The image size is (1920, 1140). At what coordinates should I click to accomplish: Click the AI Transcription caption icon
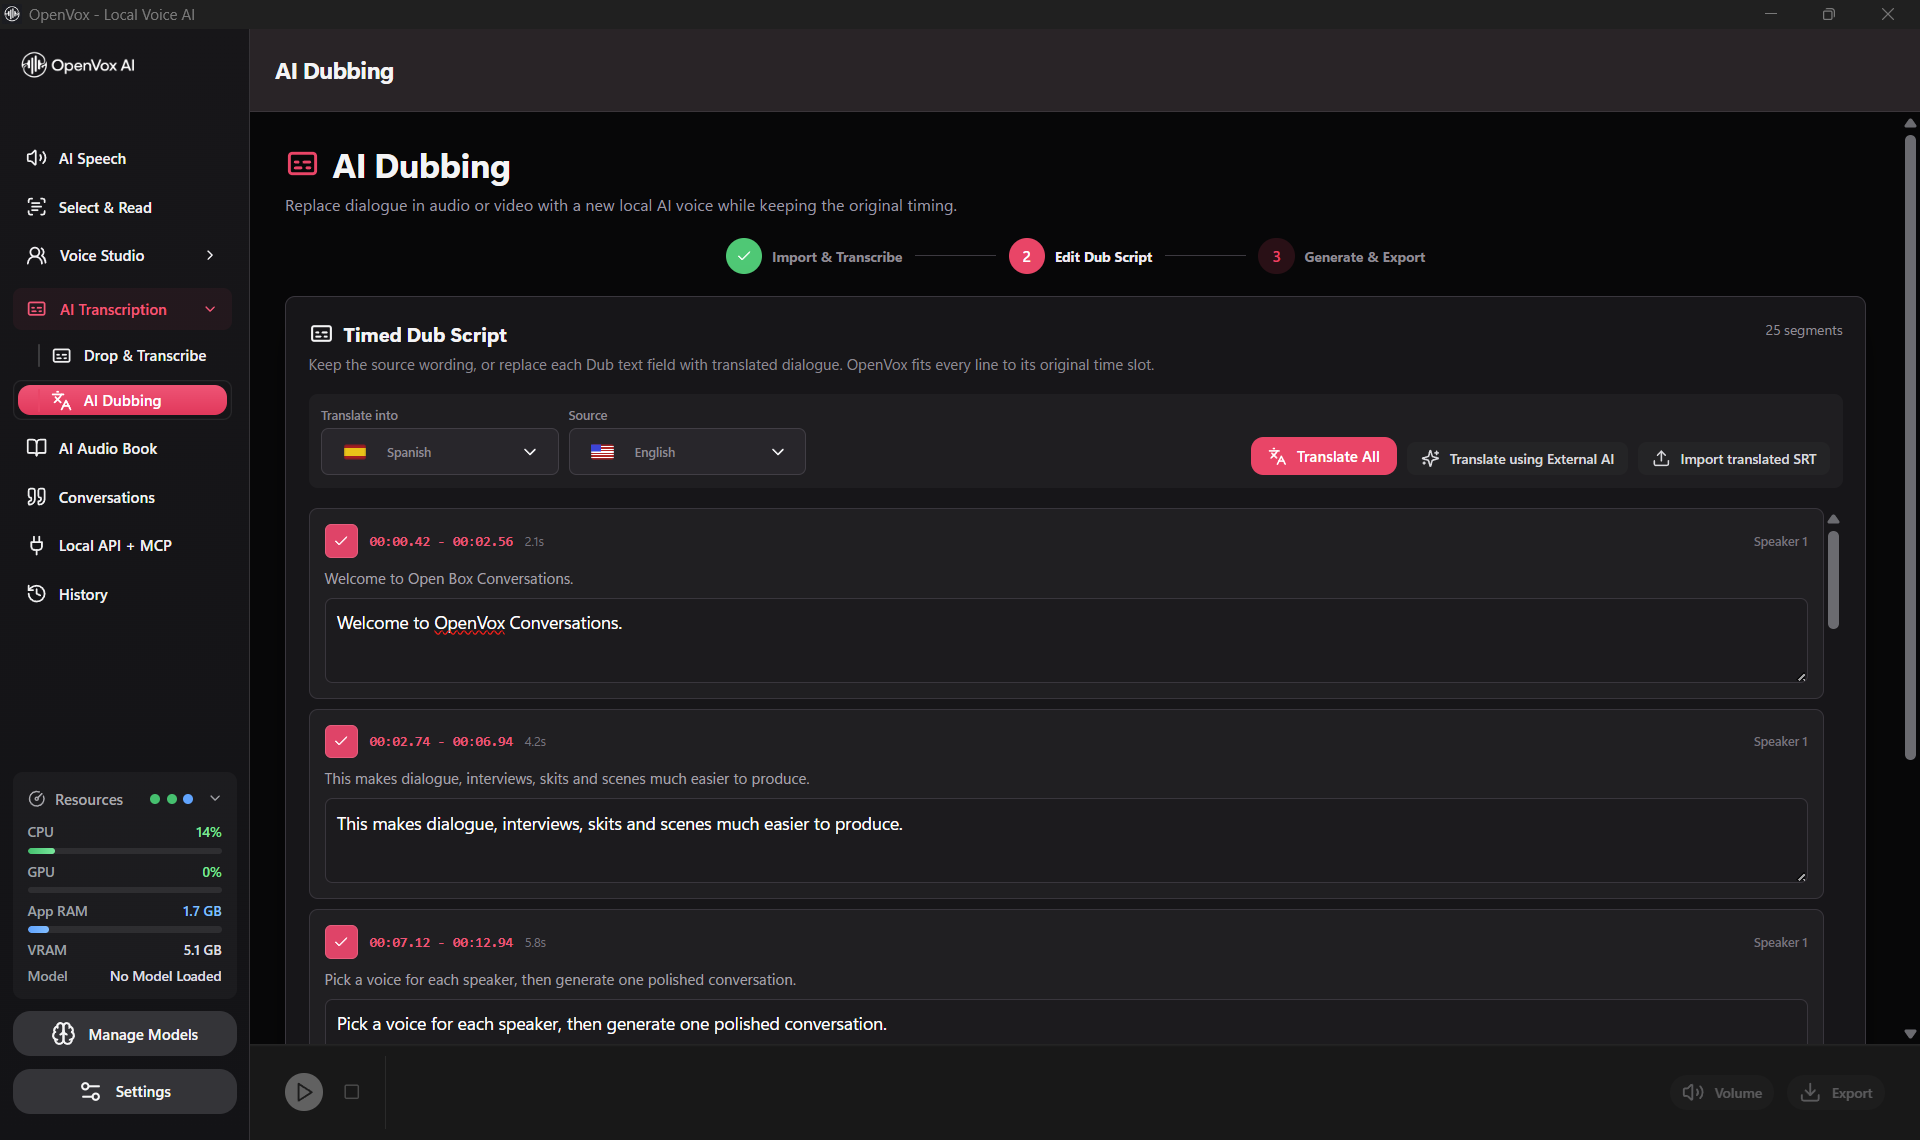[37, 310]
